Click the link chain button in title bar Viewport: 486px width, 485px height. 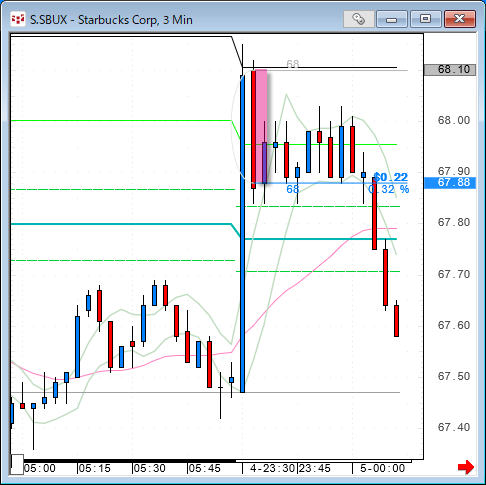point(359,19)
